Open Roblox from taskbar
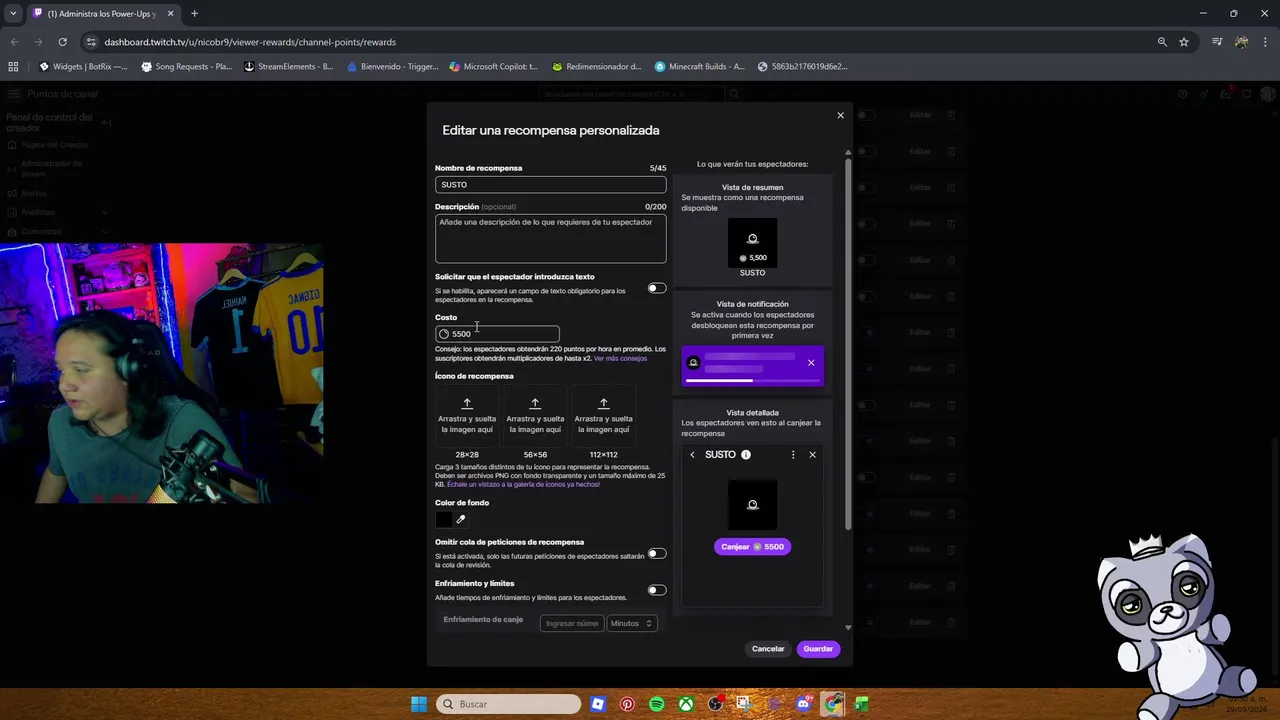Viewport: 1280px width, 720px height. 598,704
